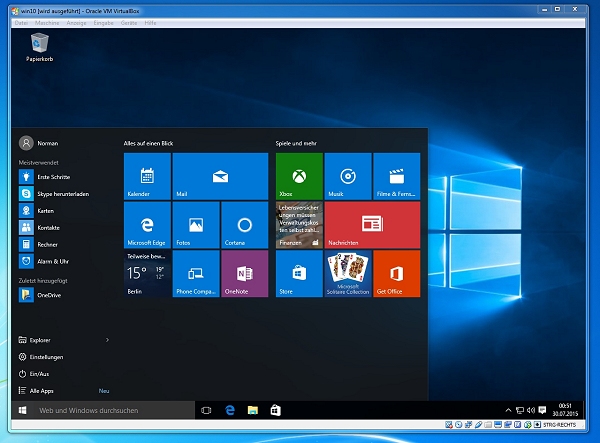Click the volume speaker tray icon
This screenshot has width=600, height=443.
[531, 410]
